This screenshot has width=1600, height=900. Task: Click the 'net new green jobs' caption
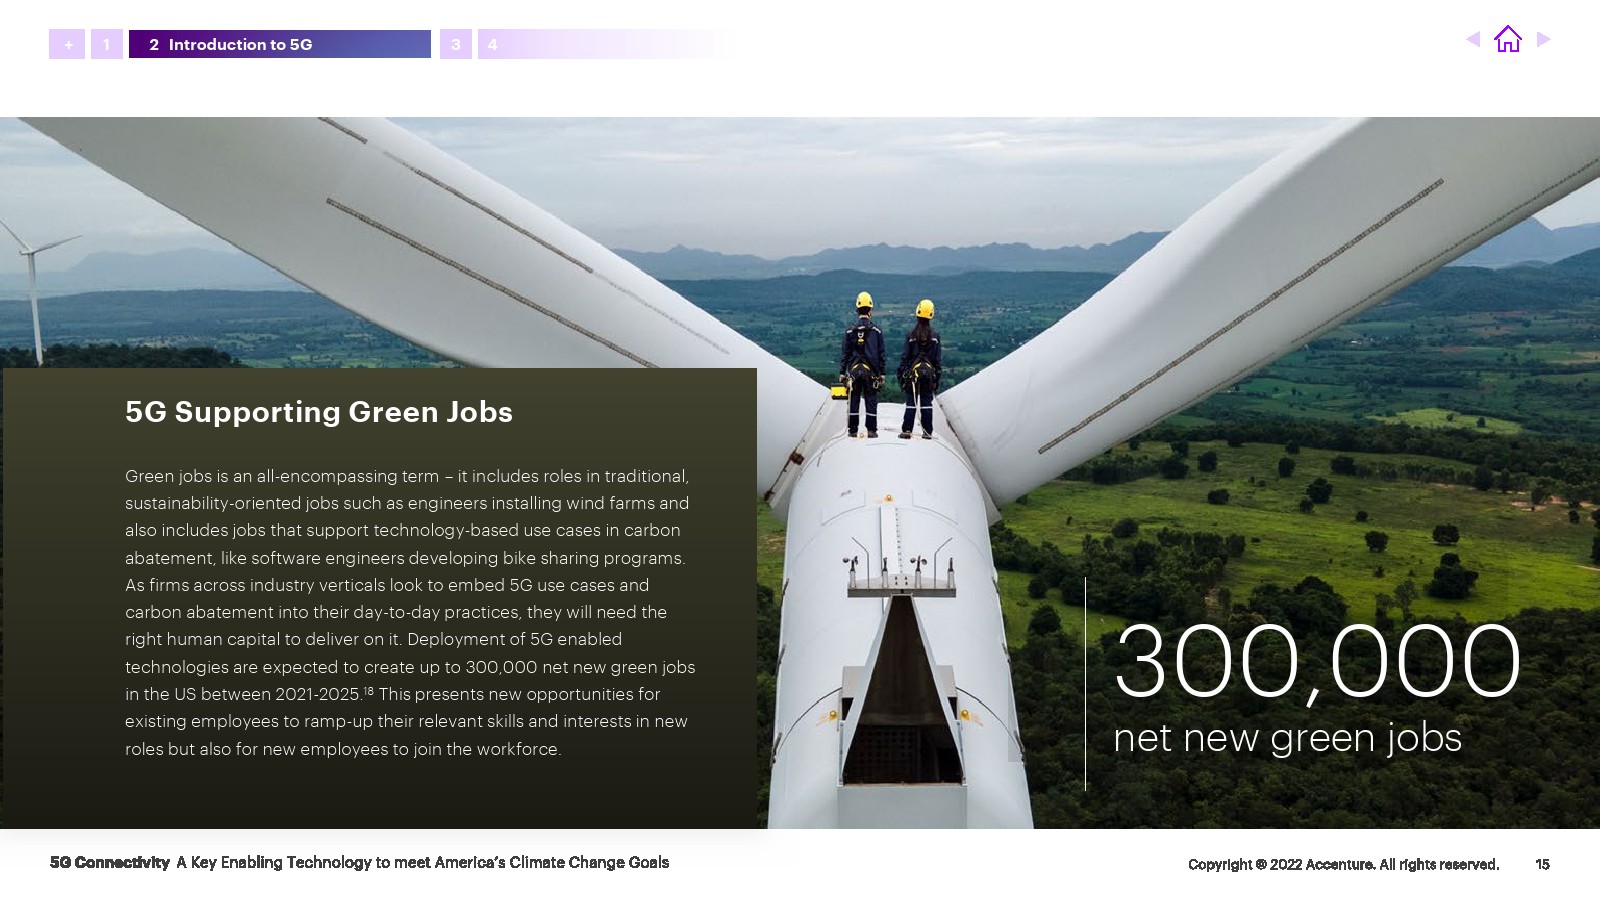(x=1287, y=738)
